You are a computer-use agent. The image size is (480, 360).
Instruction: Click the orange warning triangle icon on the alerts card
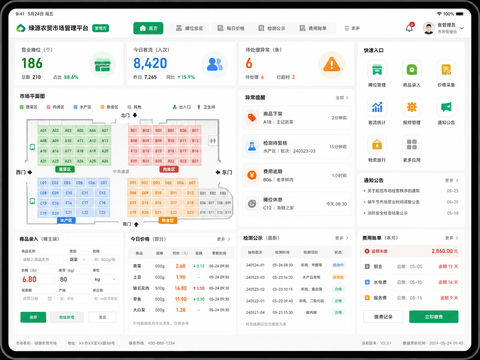332,64
